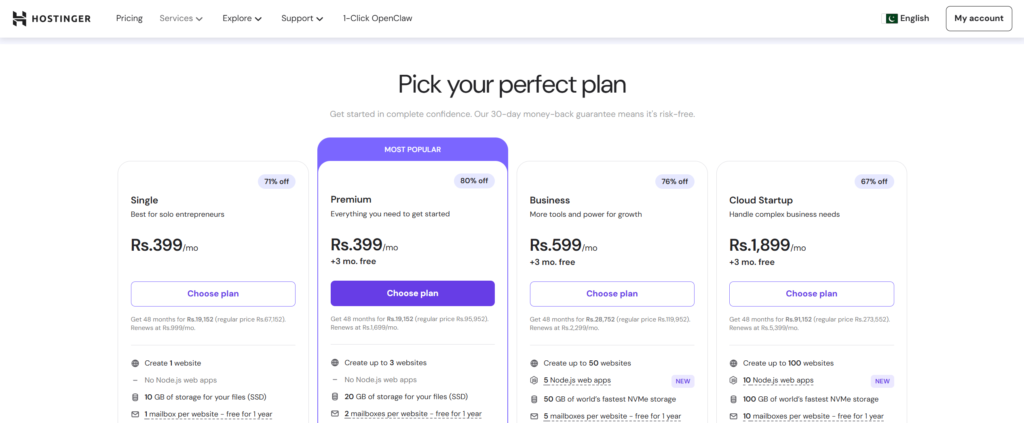Click storage icon next to 50 GB NVMe storage
The height and width of the screenshot is (423, 1024).
tap(534, 398)
